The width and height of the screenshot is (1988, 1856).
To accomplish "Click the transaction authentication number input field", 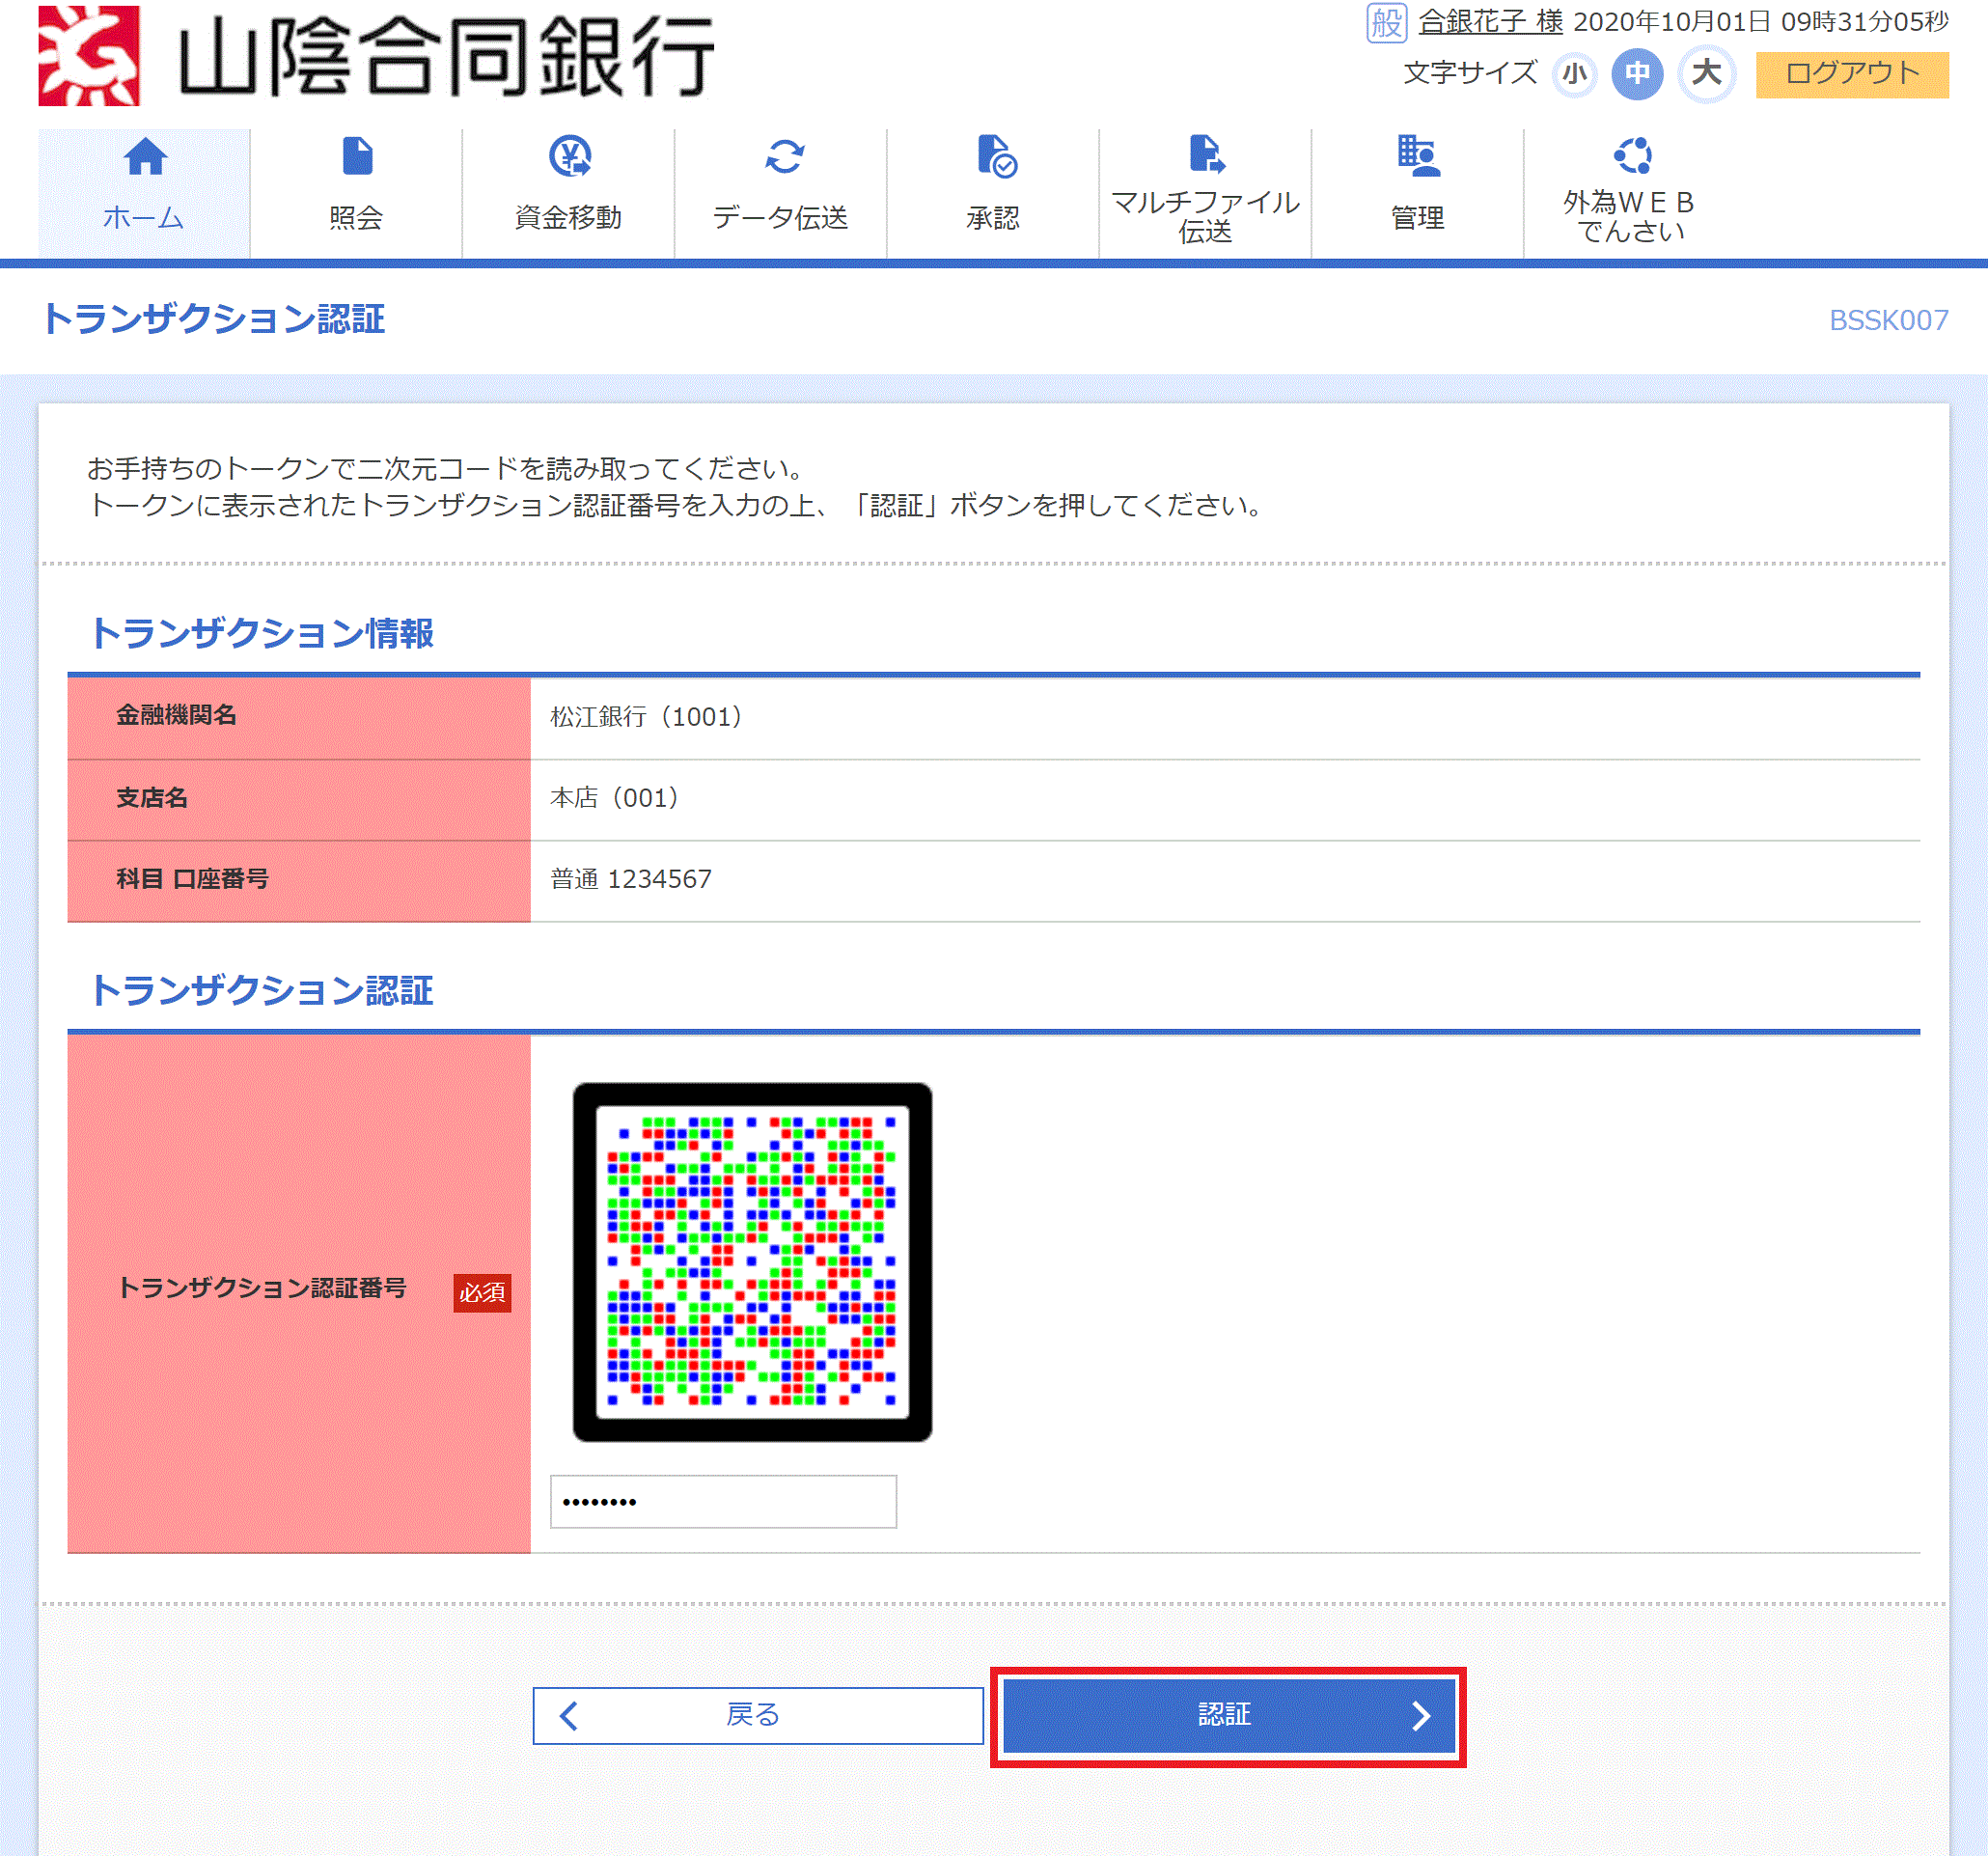I will (x=723, y=1501).
